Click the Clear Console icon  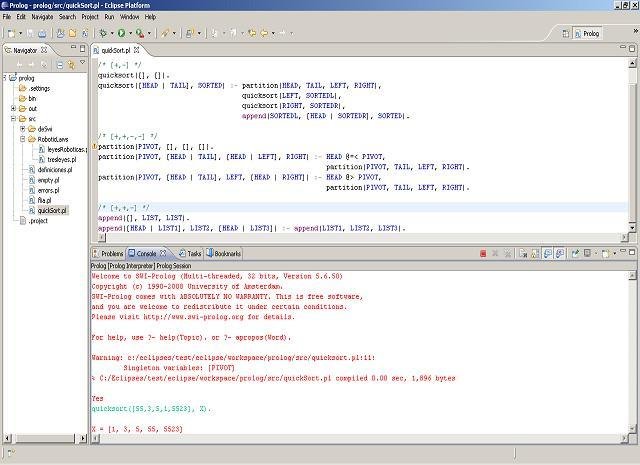(x=523, y=254)
